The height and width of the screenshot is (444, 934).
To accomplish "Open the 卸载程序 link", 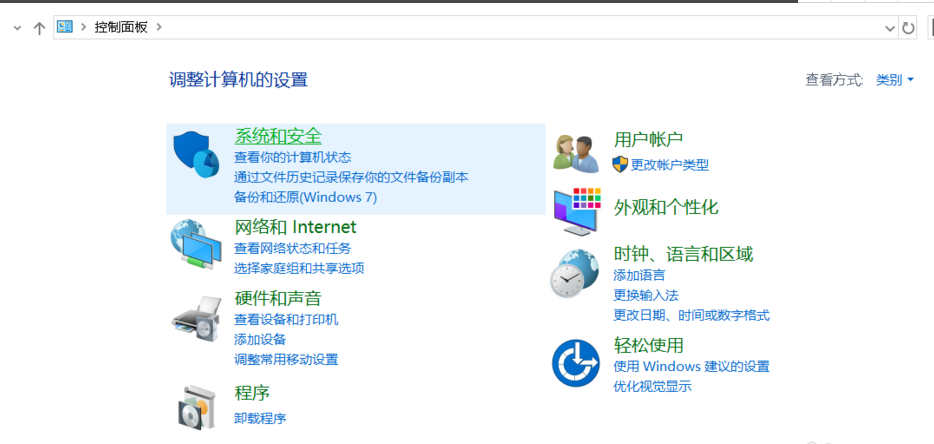I will coord(260,418).
